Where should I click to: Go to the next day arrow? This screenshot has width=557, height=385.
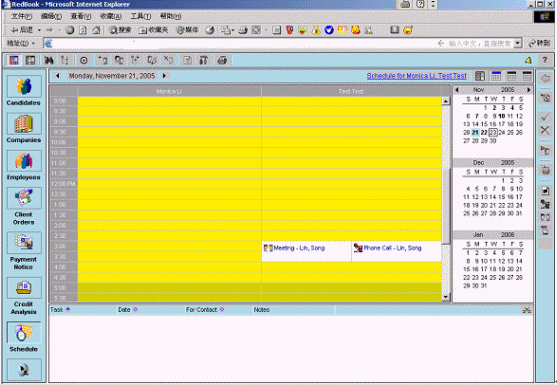[164, 76]
